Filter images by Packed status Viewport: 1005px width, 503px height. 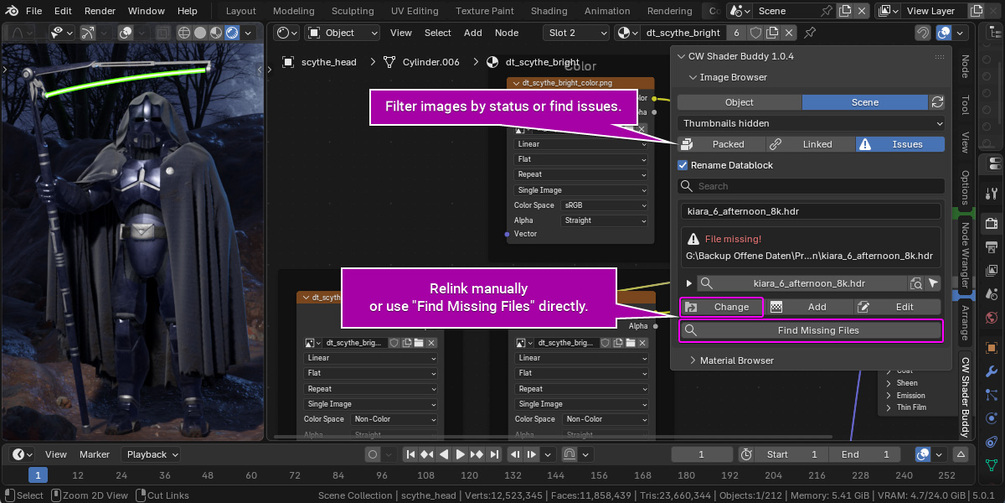[722, 144]
